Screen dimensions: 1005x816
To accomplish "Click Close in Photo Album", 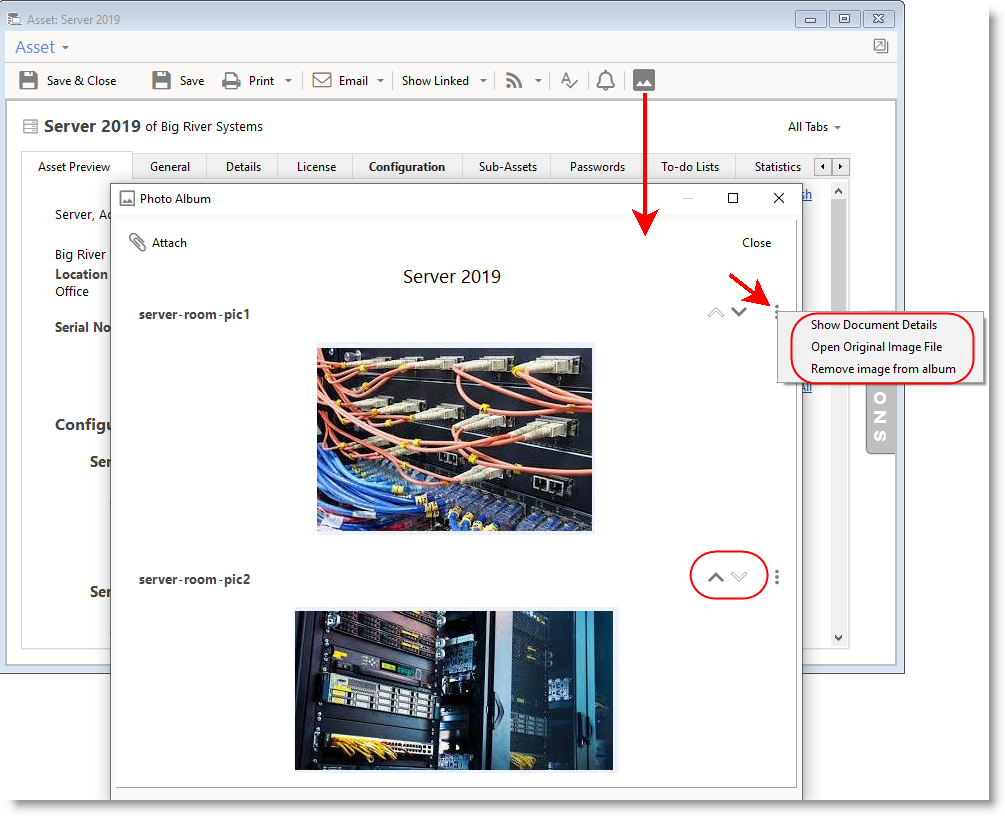I will click(x=756, y=243).
